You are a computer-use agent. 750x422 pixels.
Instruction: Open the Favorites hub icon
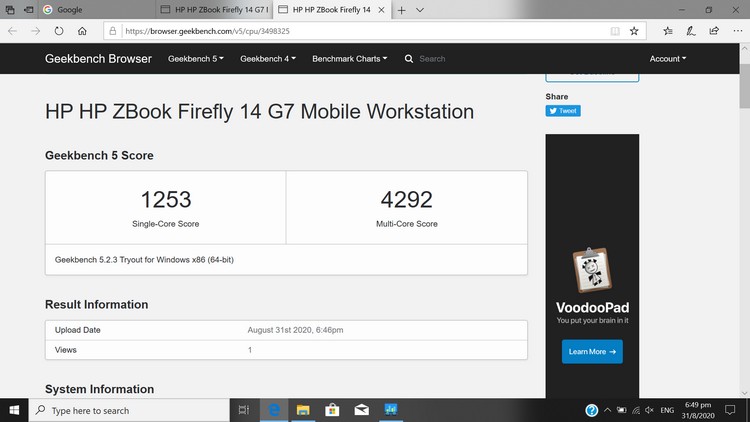point(668,31)
